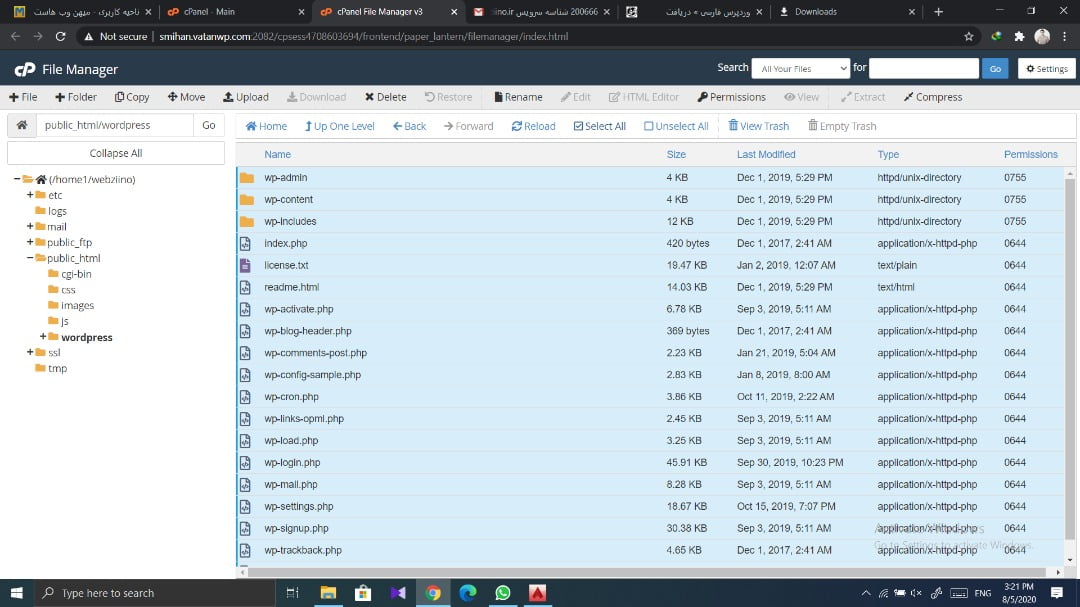Click the Extract toolbar button
Viewport: 1080px width, 607px height.
863,97
